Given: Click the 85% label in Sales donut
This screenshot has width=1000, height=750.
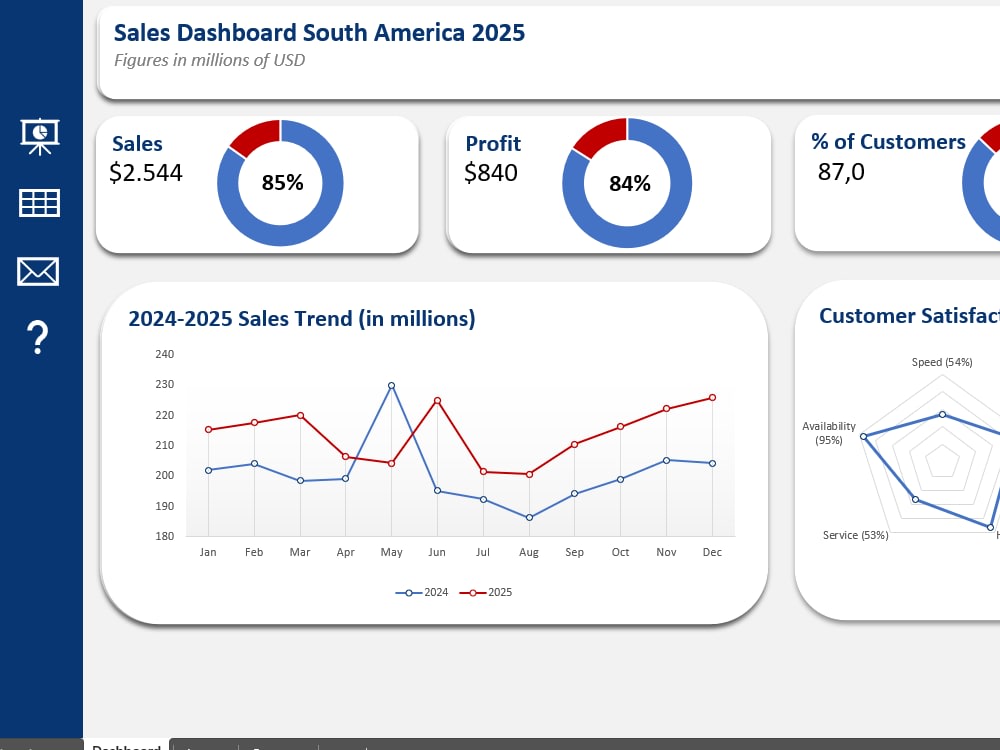Looking at the screenshot, I should (283, 183).
